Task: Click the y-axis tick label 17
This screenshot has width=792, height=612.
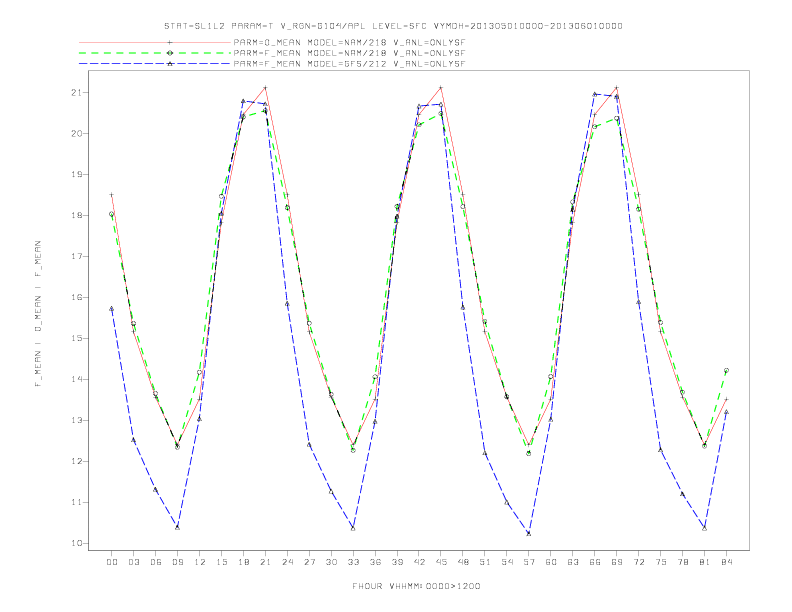Action: (x=76, y=257)
